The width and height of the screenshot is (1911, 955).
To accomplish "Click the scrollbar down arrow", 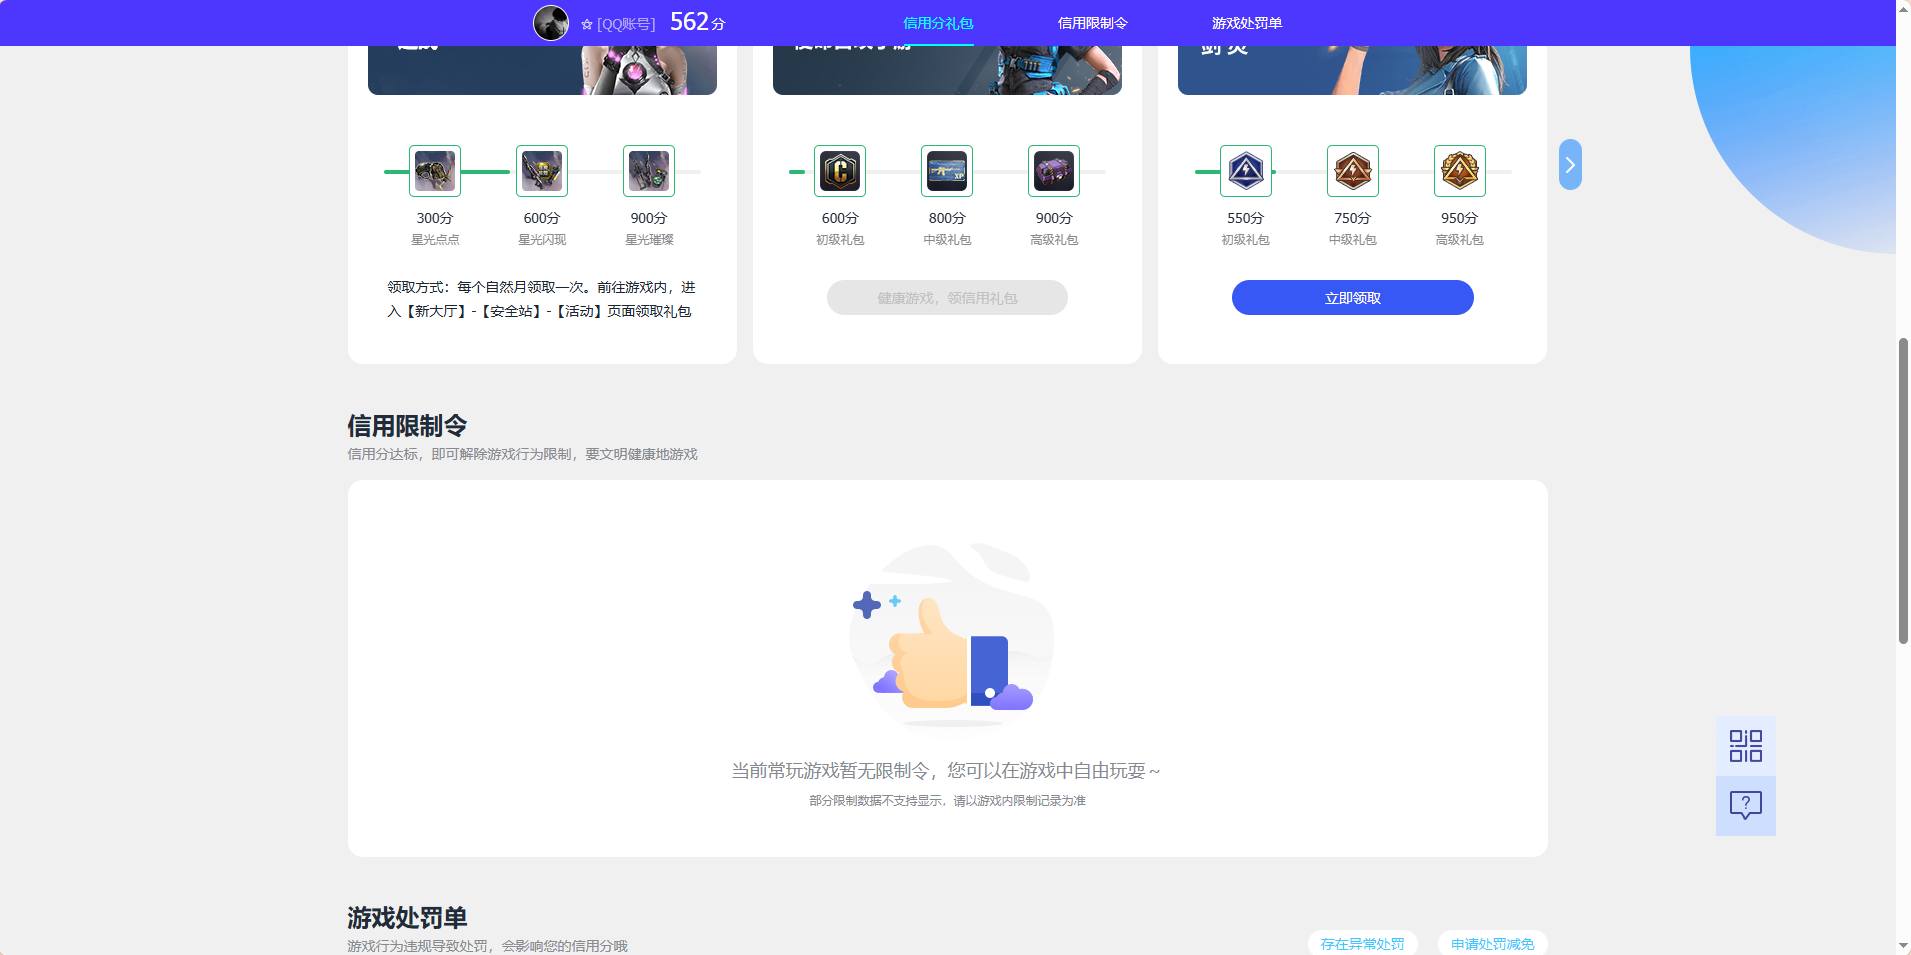I will [x=1903, y=946].
